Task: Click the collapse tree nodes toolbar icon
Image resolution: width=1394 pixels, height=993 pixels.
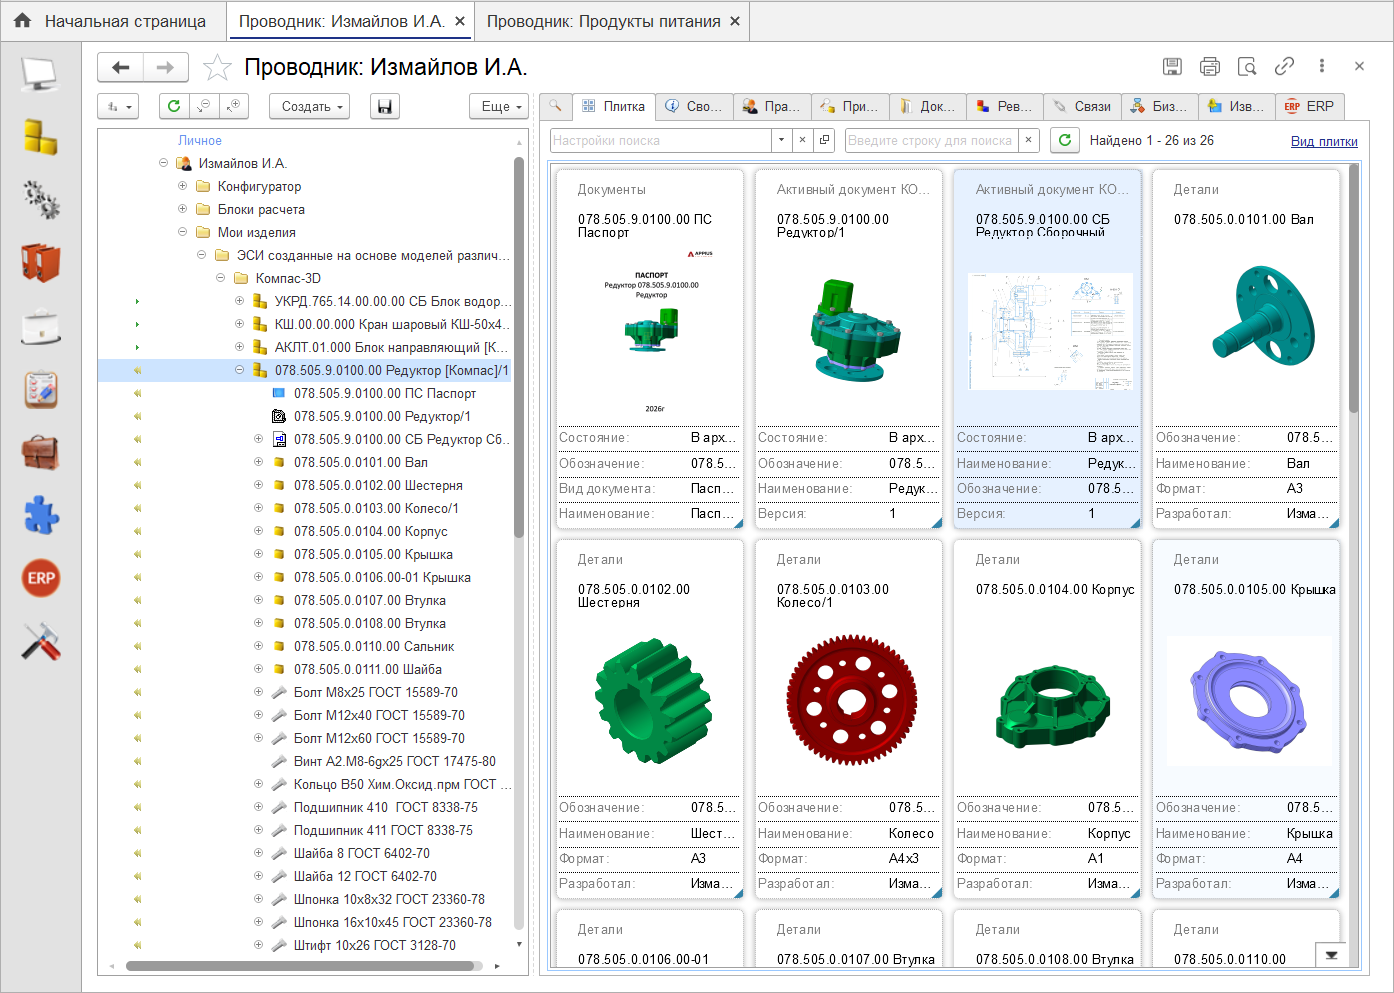Action: coord(204,106)
